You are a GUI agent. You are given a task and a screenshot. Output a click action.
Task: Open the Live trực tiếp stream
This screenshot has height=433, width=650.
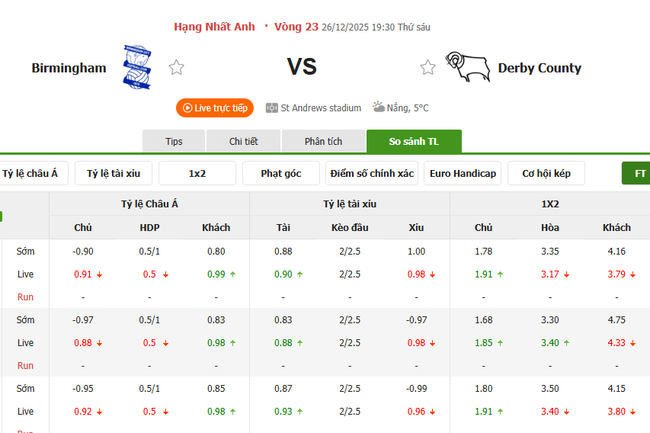(216, 107)
